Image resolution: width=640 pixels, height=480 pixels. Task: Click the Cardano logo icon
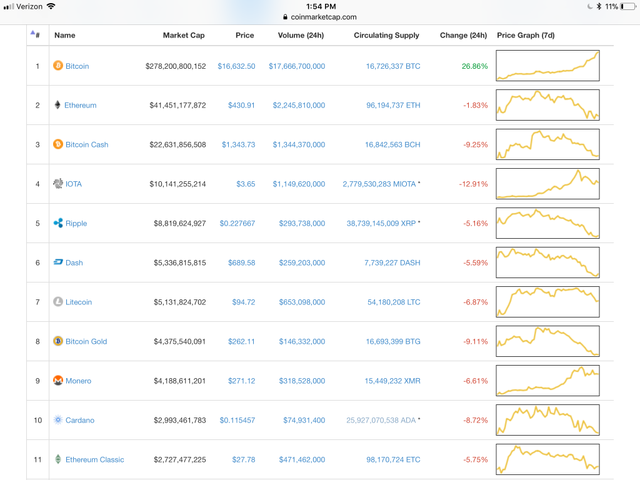tap(58, 420)
